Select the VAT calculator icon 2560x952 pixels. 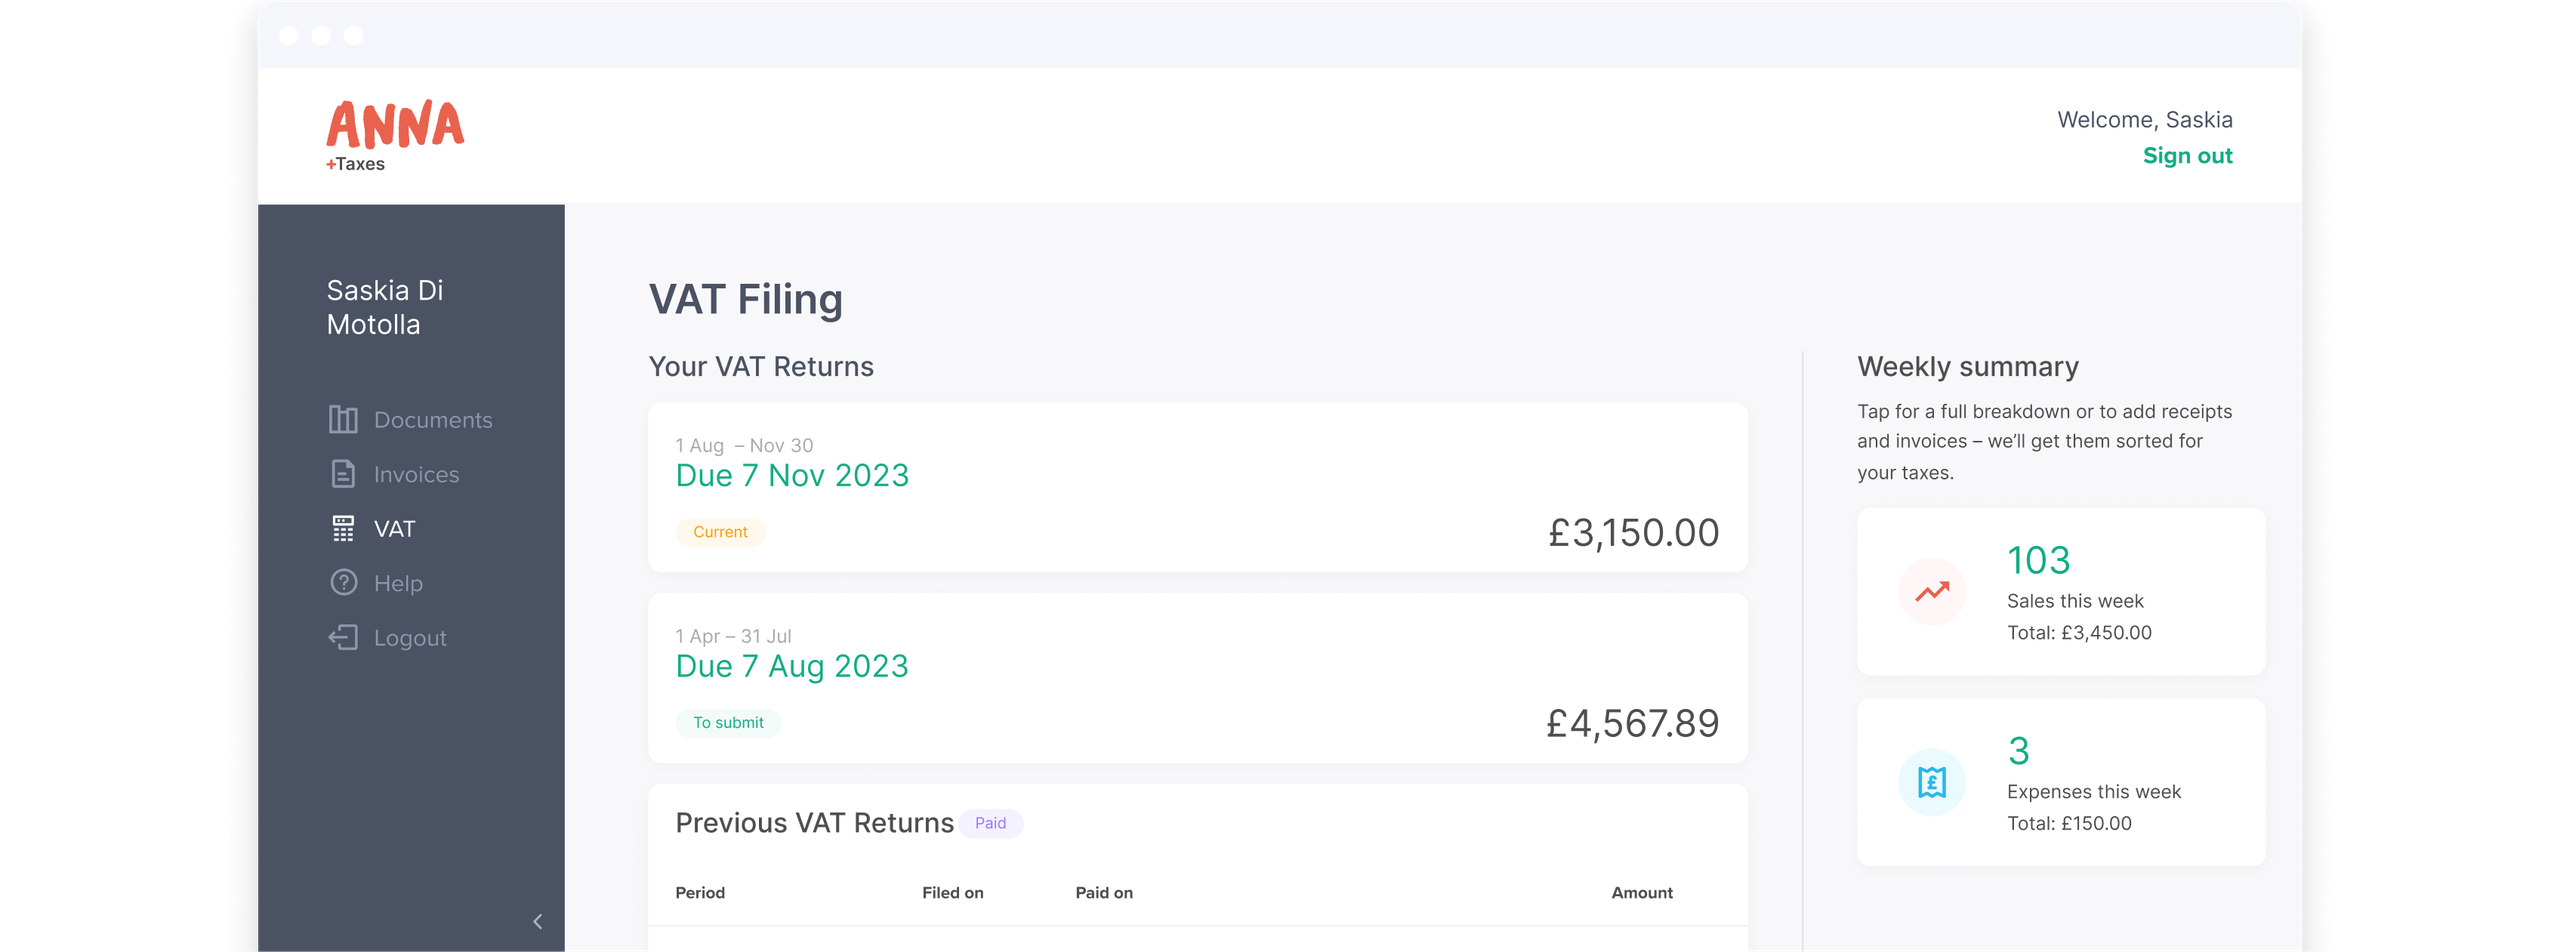tap(342, 527)
